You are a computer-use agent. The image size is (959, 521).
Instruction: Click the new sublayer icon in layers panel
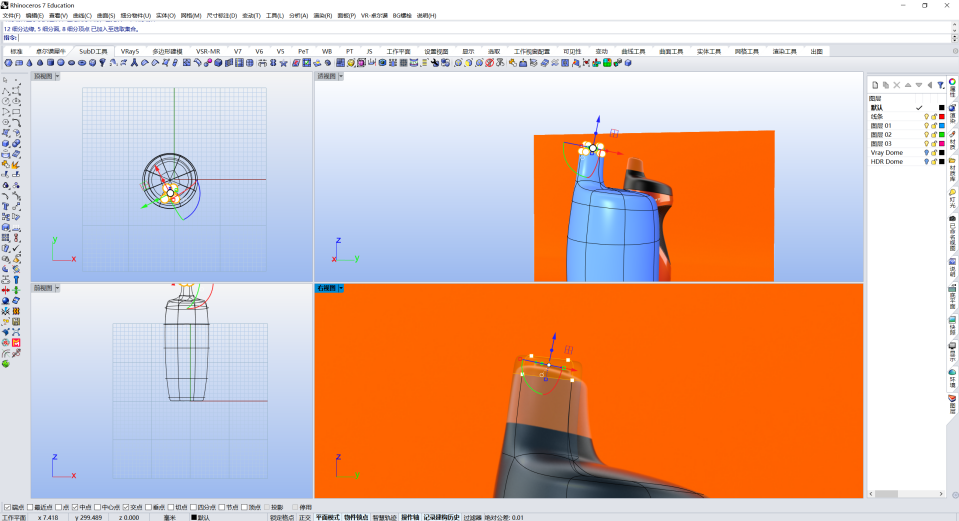click(886, 85)
